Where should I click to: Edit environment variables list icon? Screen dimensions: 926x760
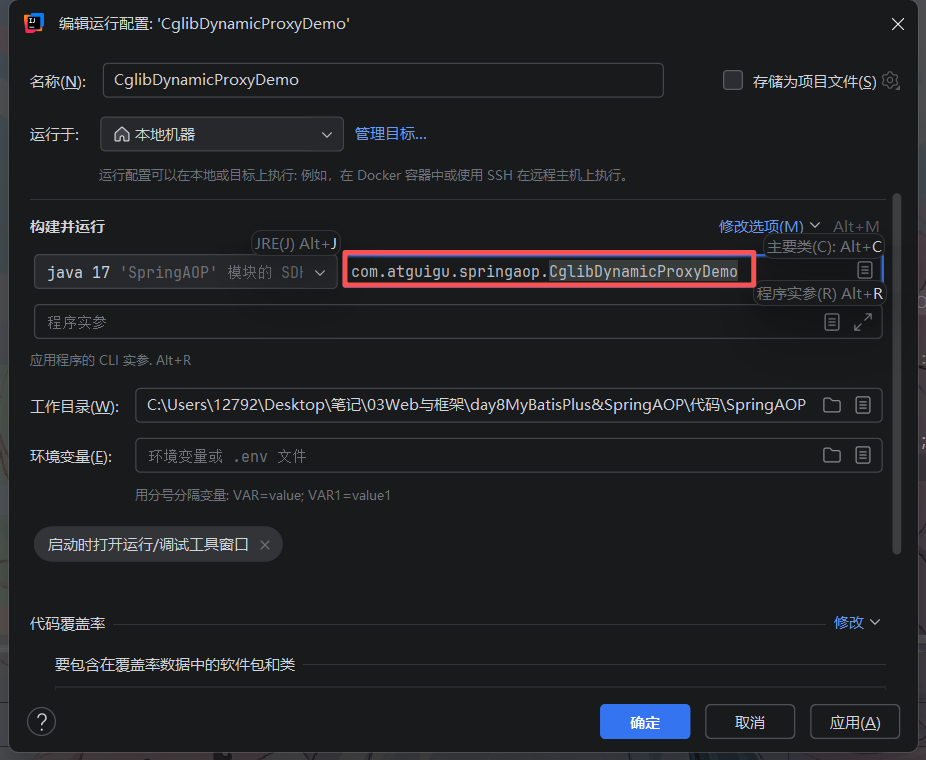863,455
